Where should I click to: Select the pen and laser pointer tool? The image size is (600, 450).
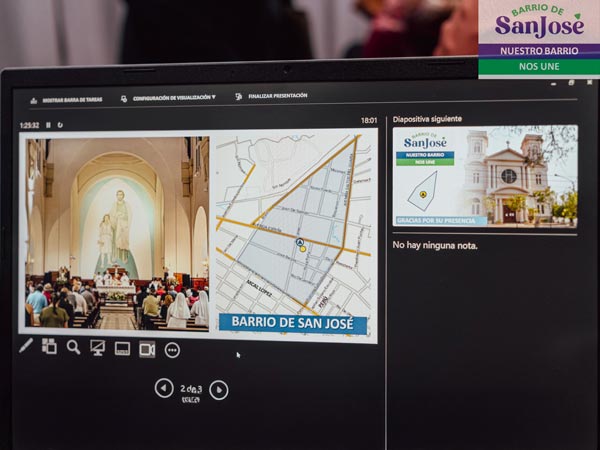26,346
